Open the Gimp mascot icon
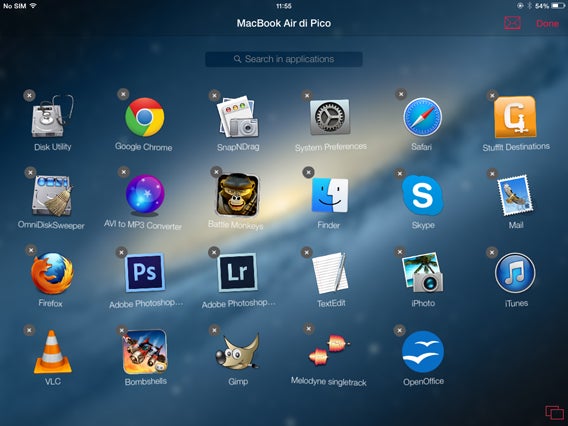The height and width of the screenshot is (426, 568). point(238,351)
